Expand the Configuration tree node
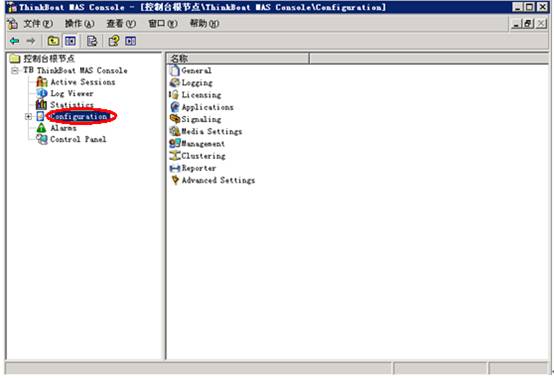554x379 pixels. pyautogui.click(x=28, y=117)
